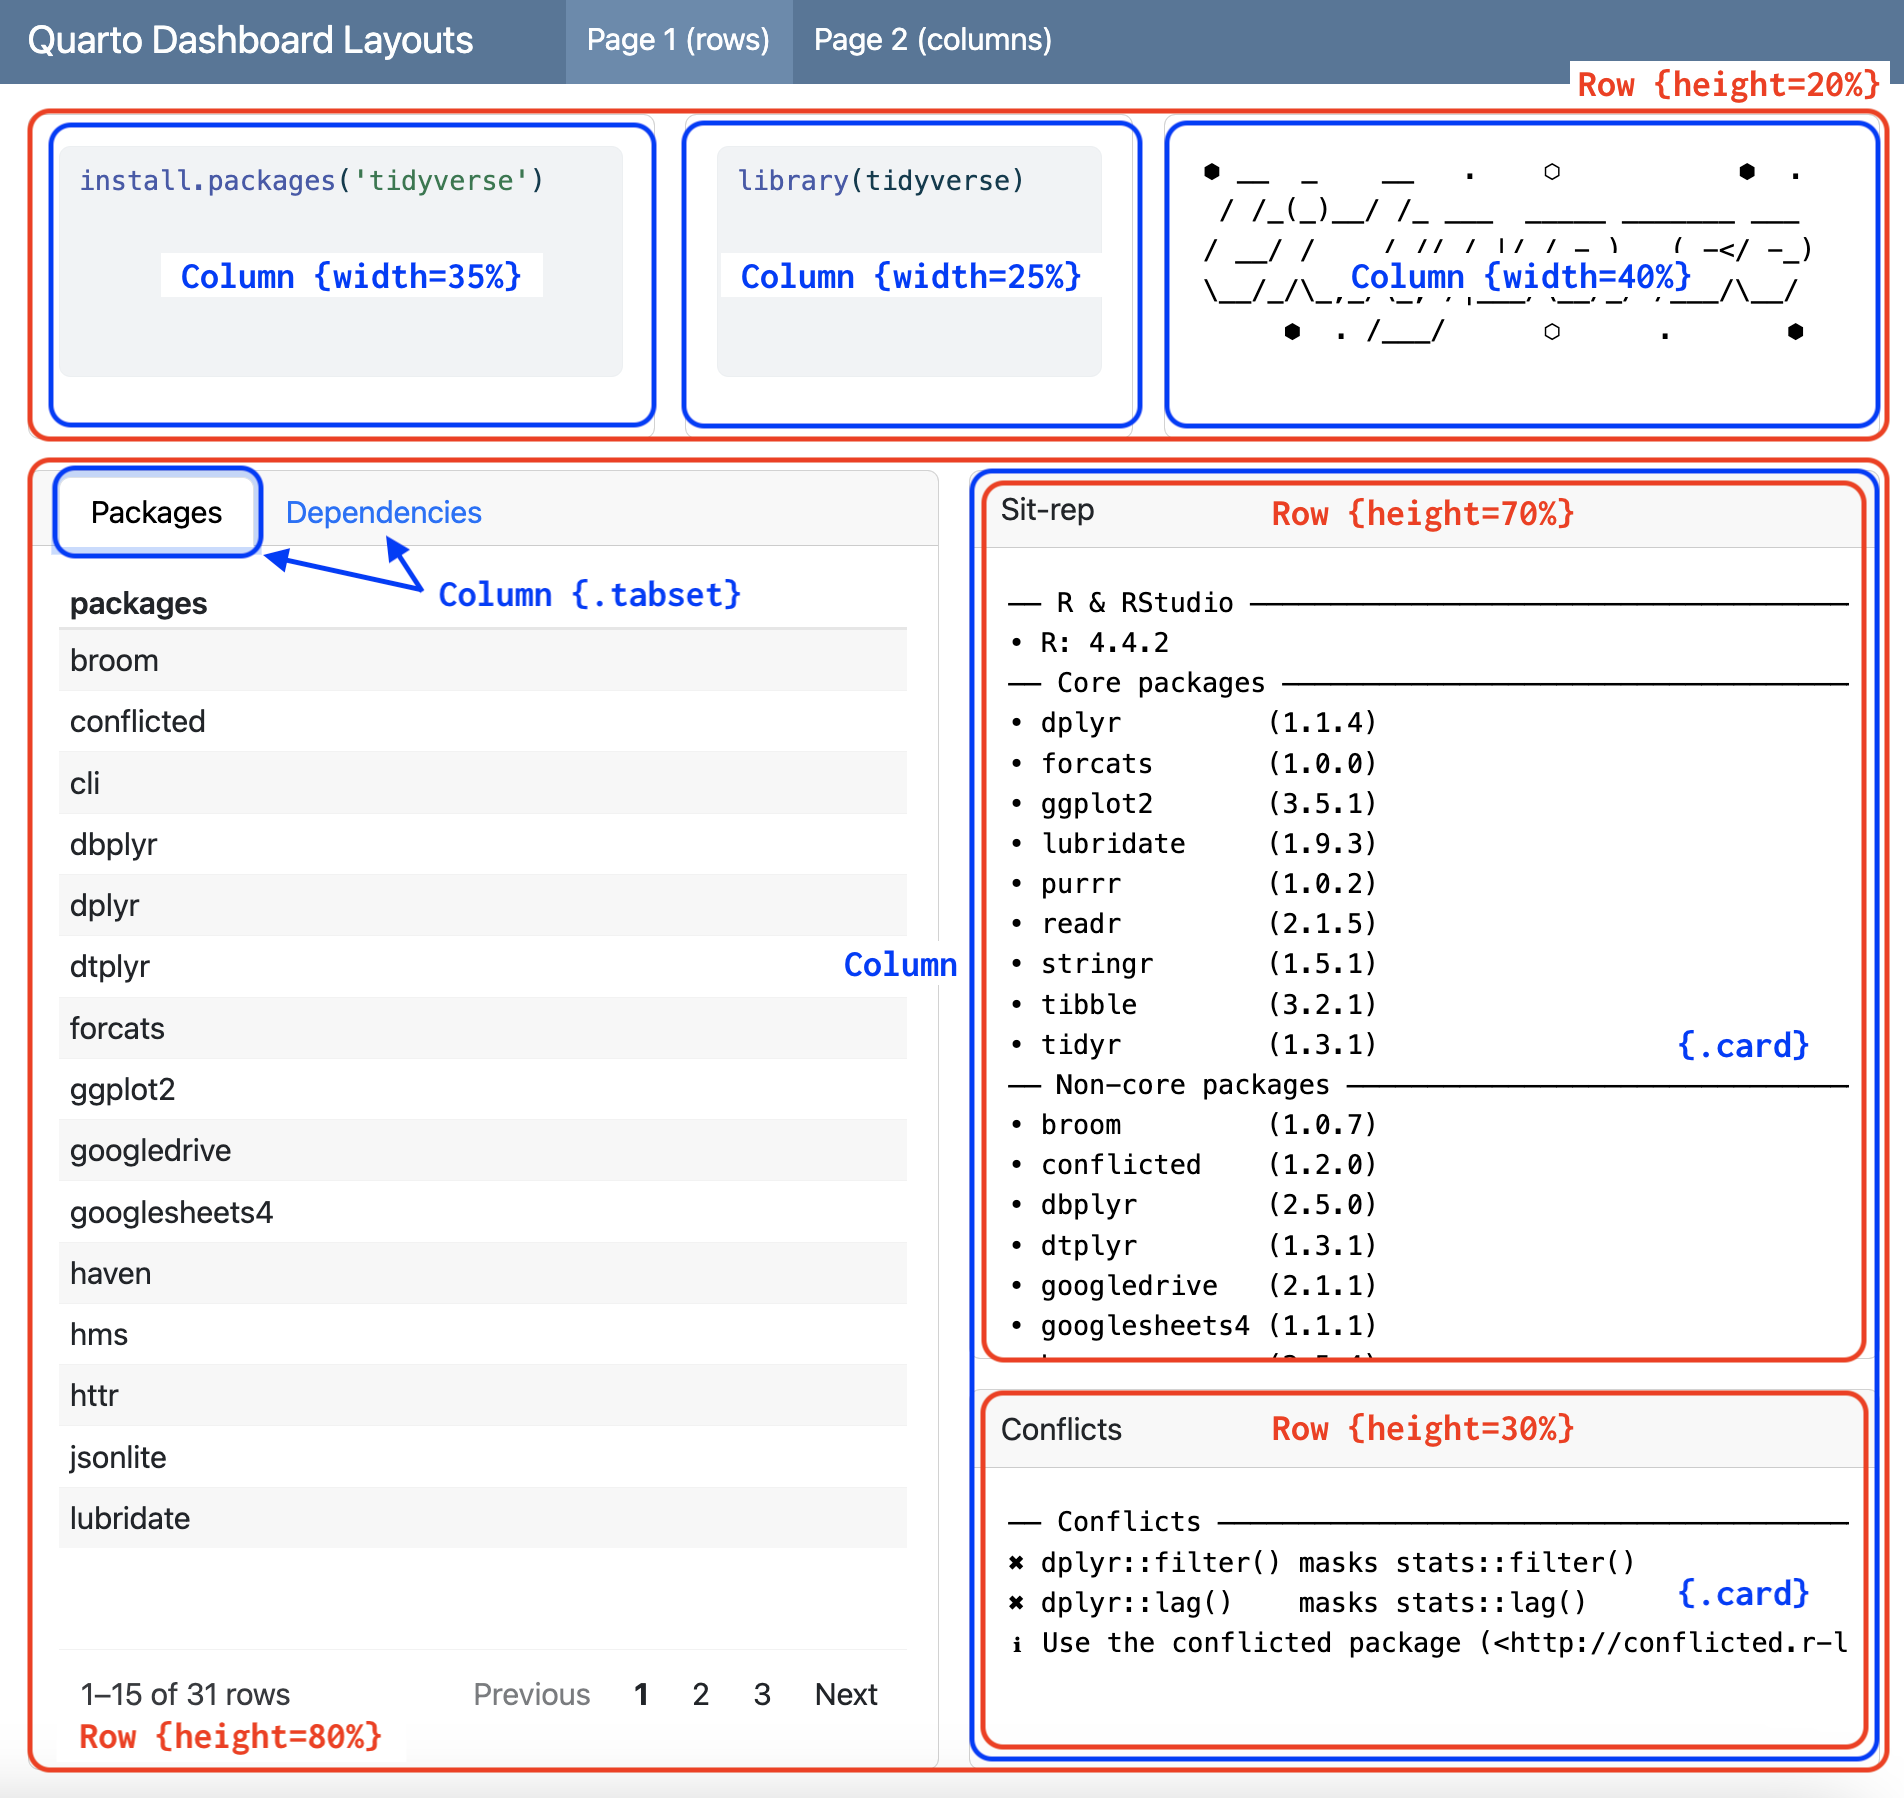Click the Quarto Dashboard Layouts navbar title

(251, 40)
